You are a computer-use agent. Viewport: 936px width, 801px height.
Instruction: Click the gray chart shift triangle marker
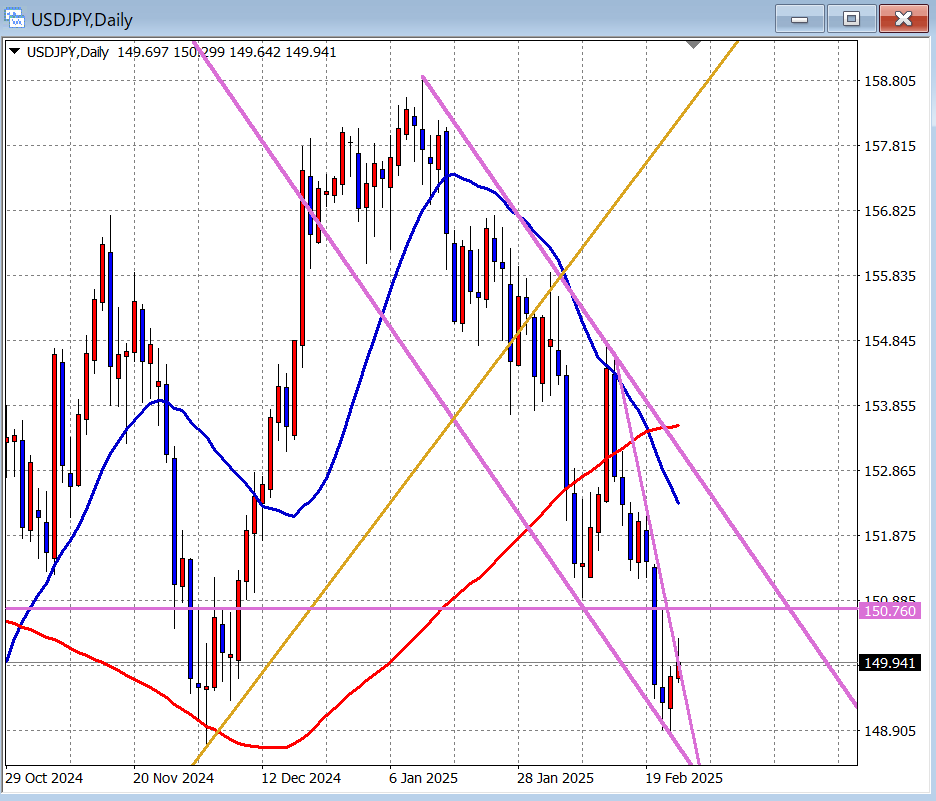click(x=695, y=44)
